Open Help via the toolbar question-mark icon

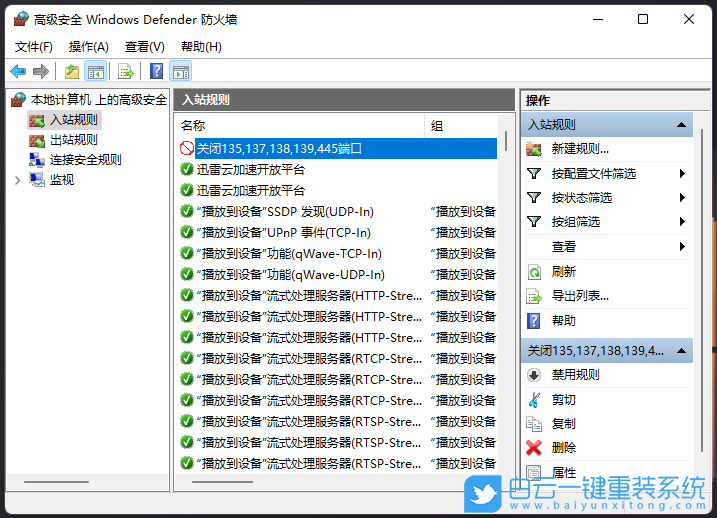(x=156, y=71)
